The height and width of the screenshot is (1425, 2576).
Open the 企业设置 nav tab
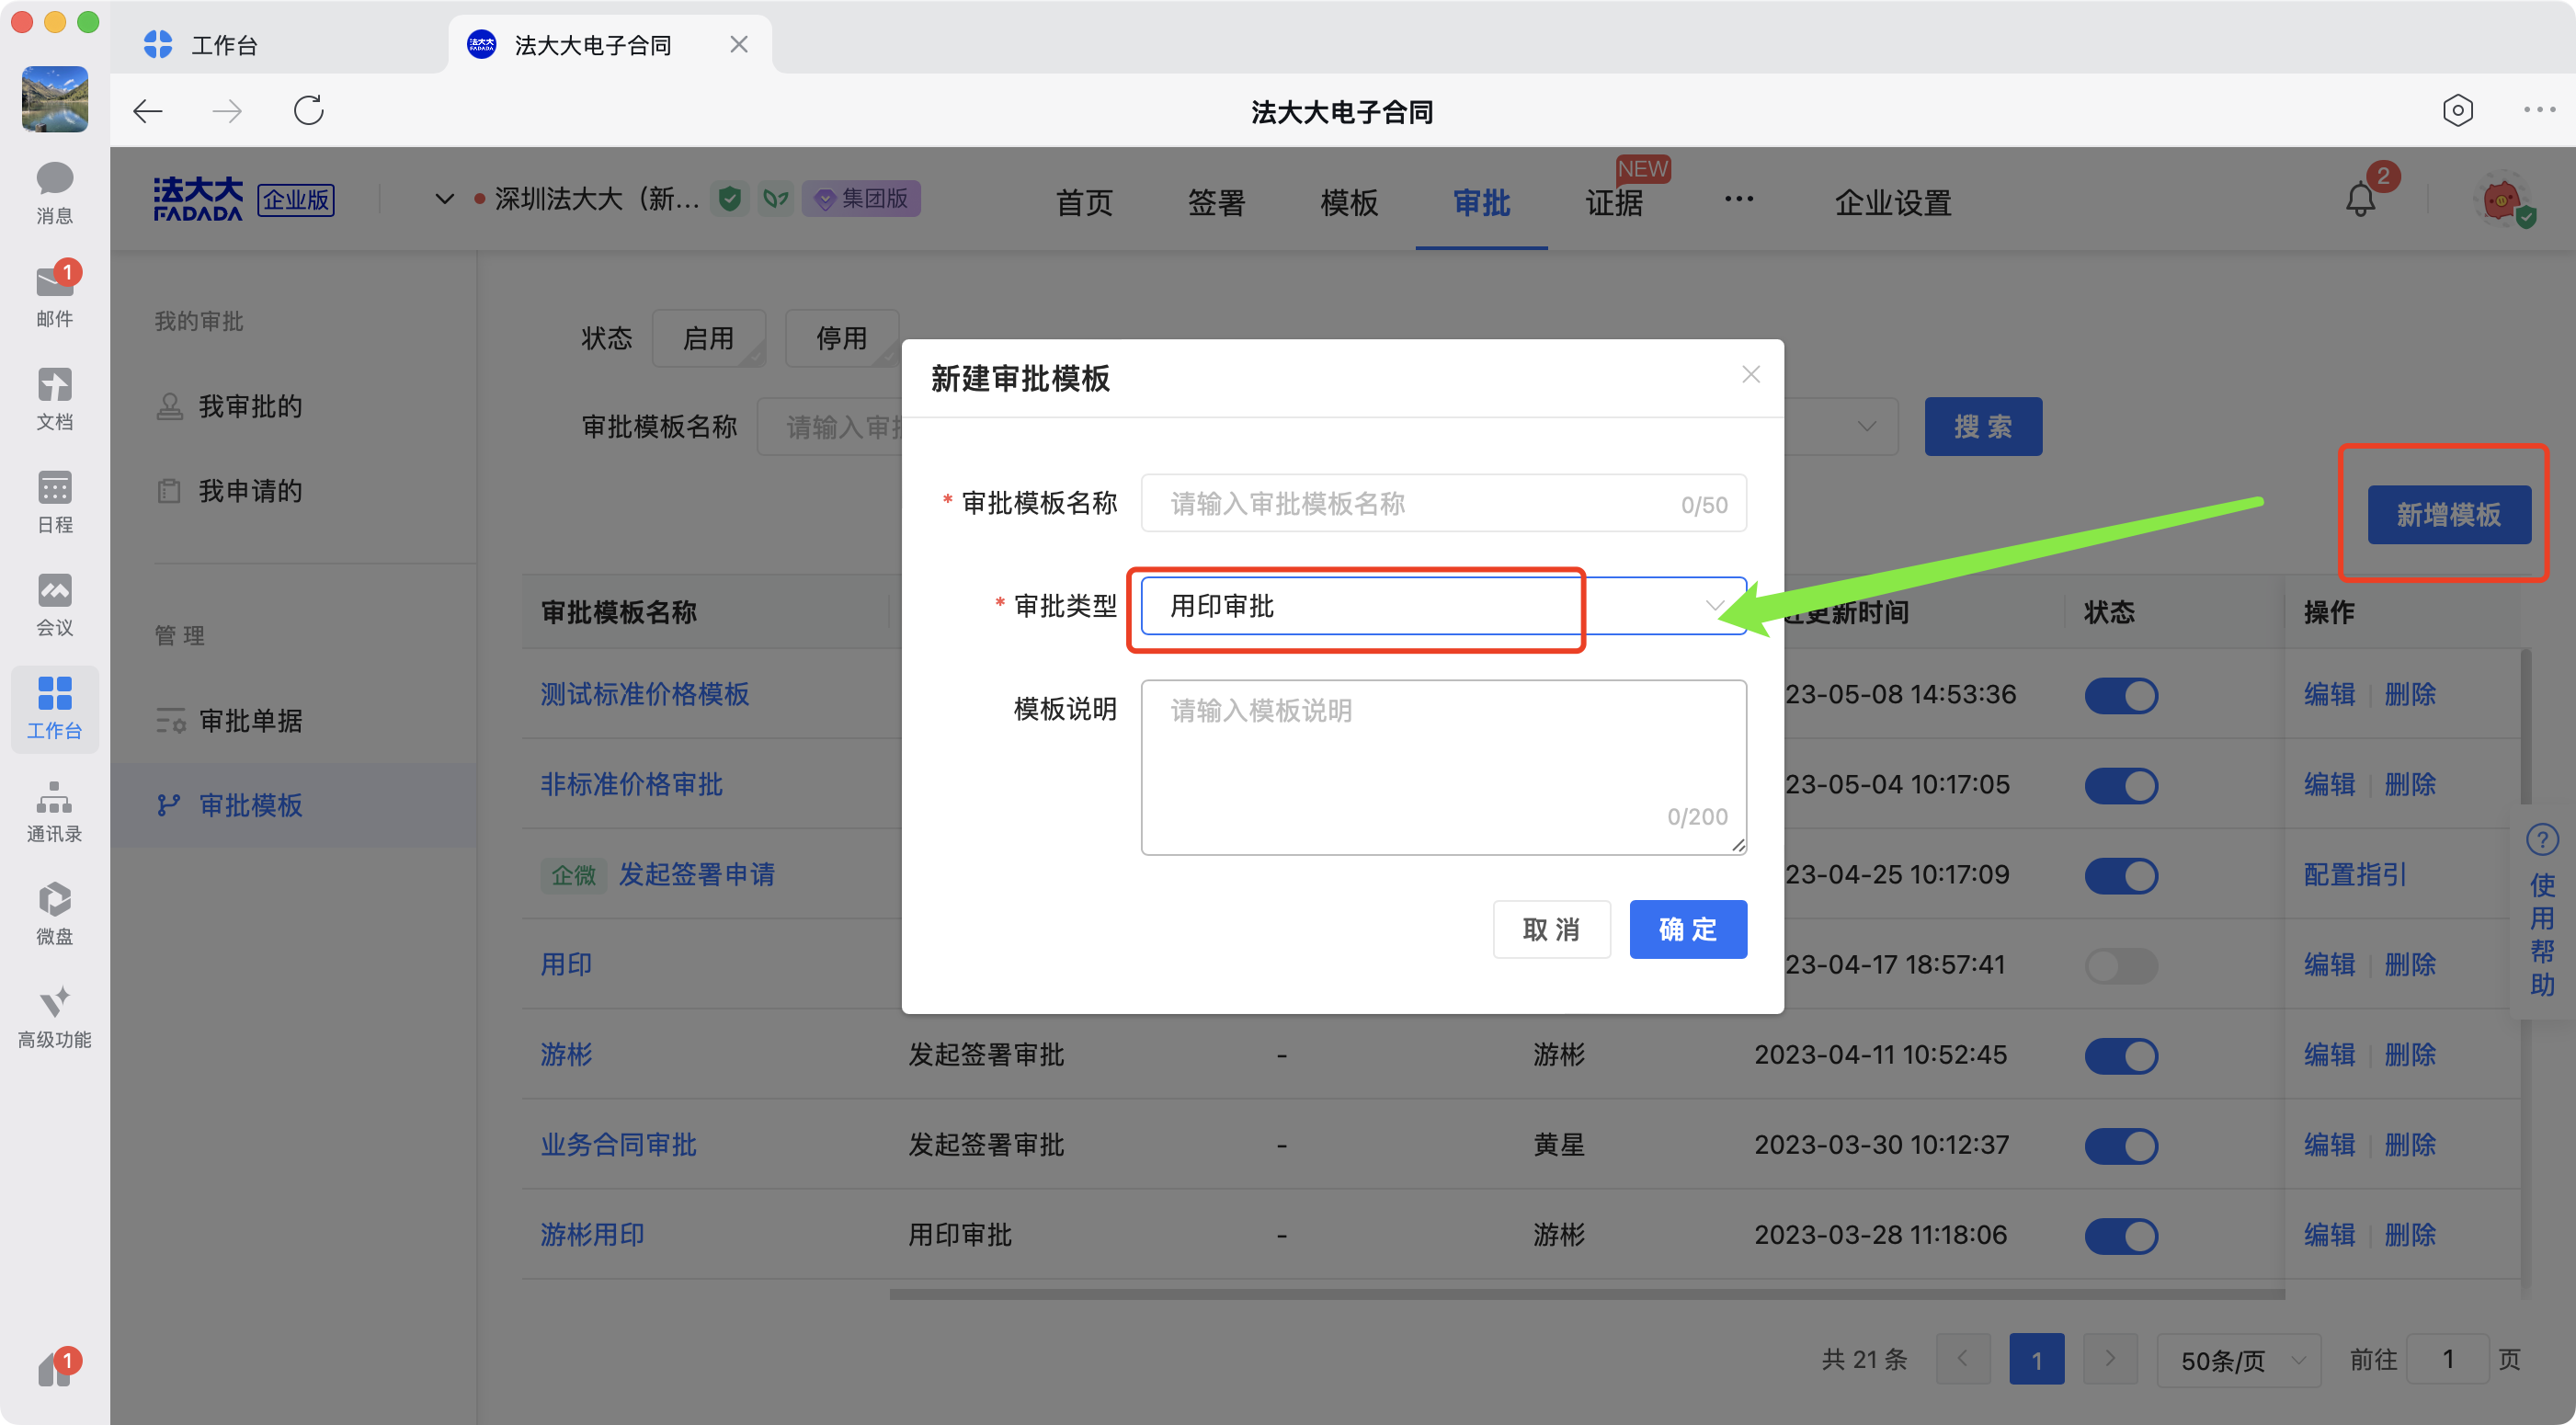pyautogui.click(x=1892, y=203)
